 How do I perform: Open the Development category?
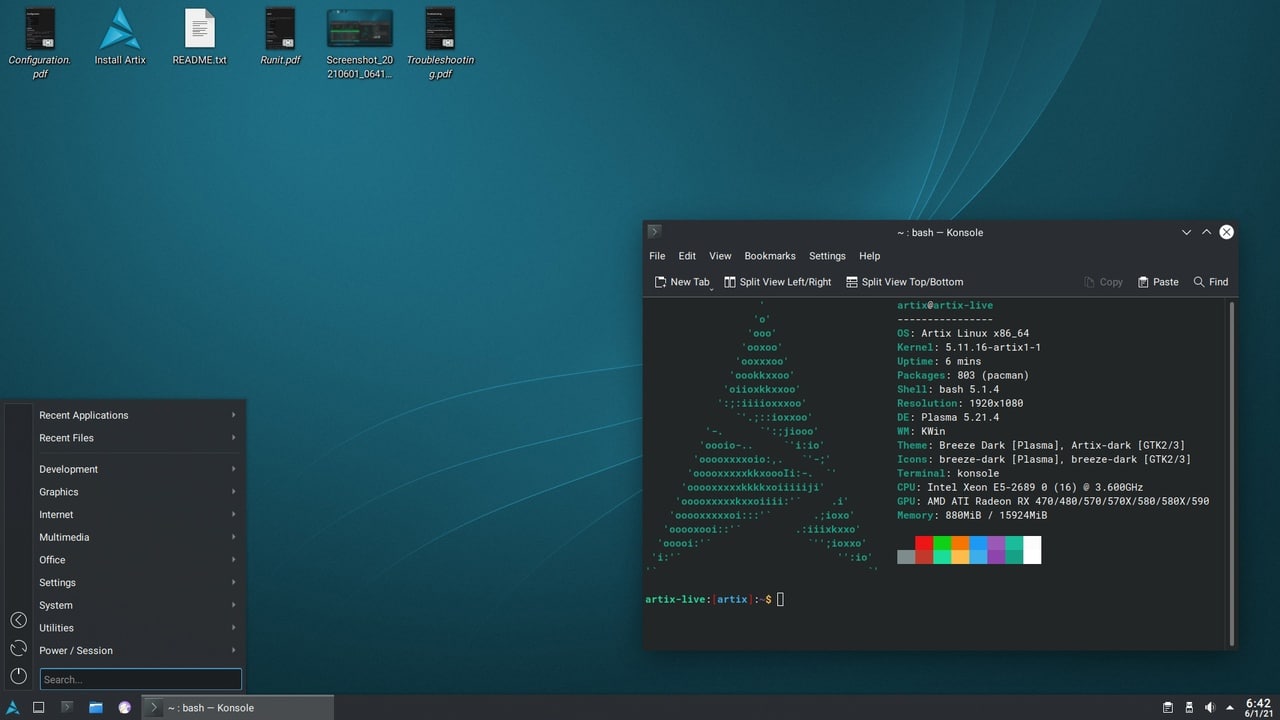(x=139, y=469)
